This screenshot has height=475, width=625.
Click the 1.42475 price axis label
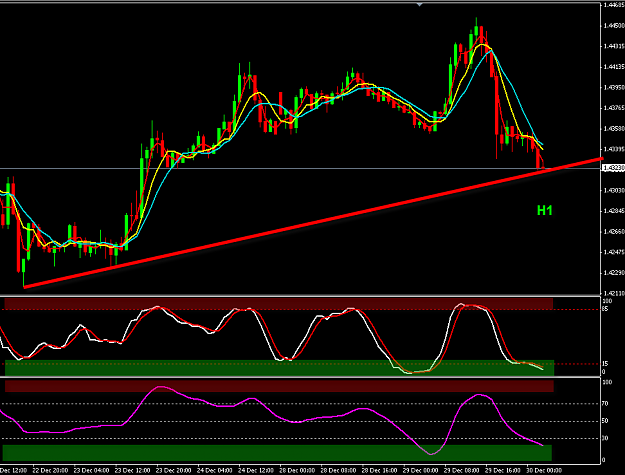[614, 252]
